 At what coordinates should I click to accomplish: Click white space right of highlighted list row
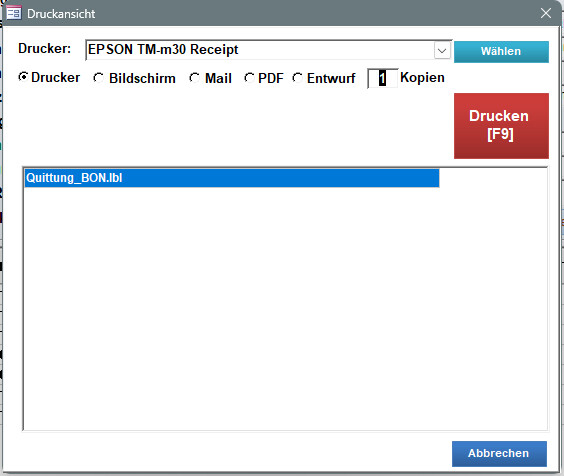493,178
